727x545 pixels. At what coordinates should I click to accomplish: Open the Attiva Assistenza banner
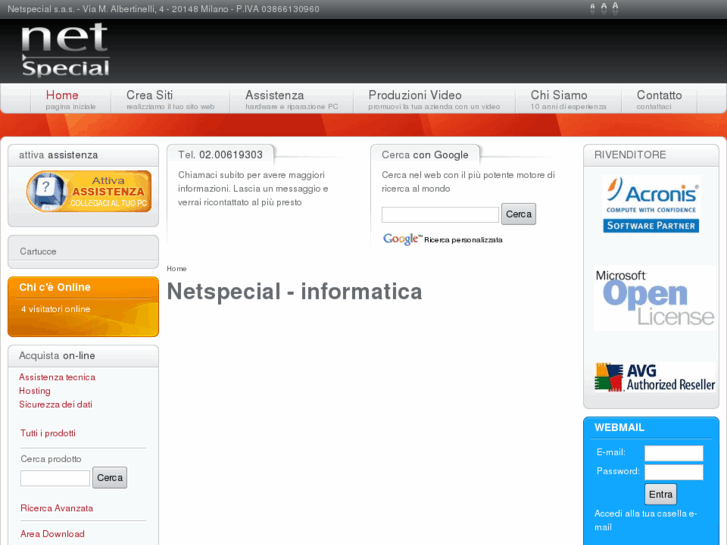coord(89,191)
